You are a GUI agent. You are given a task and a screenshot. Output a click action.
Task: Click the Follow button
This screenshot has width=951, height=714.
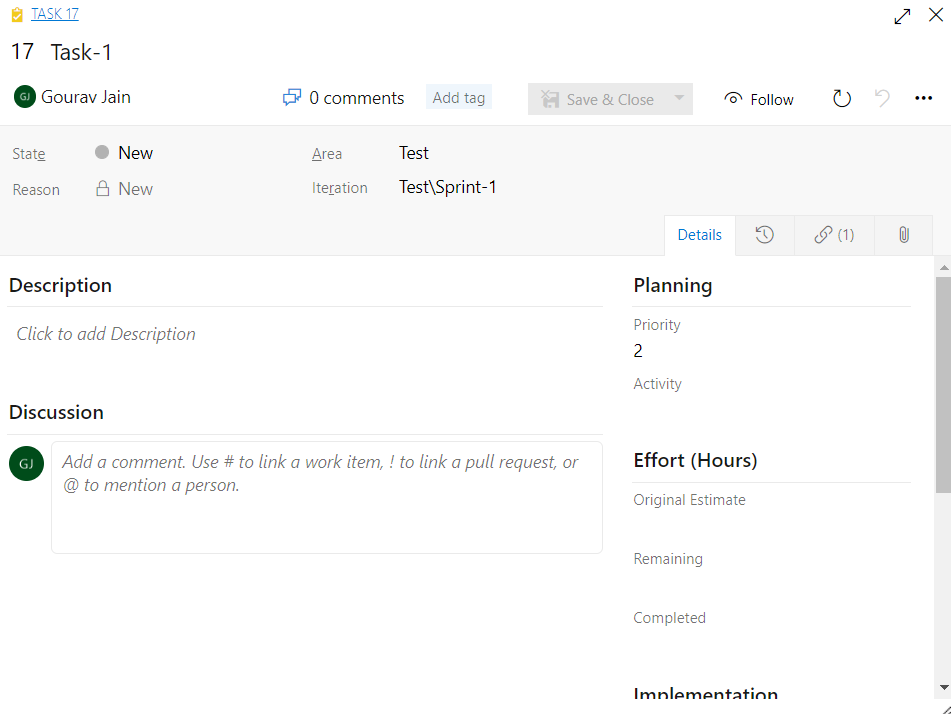click(759, 98)
